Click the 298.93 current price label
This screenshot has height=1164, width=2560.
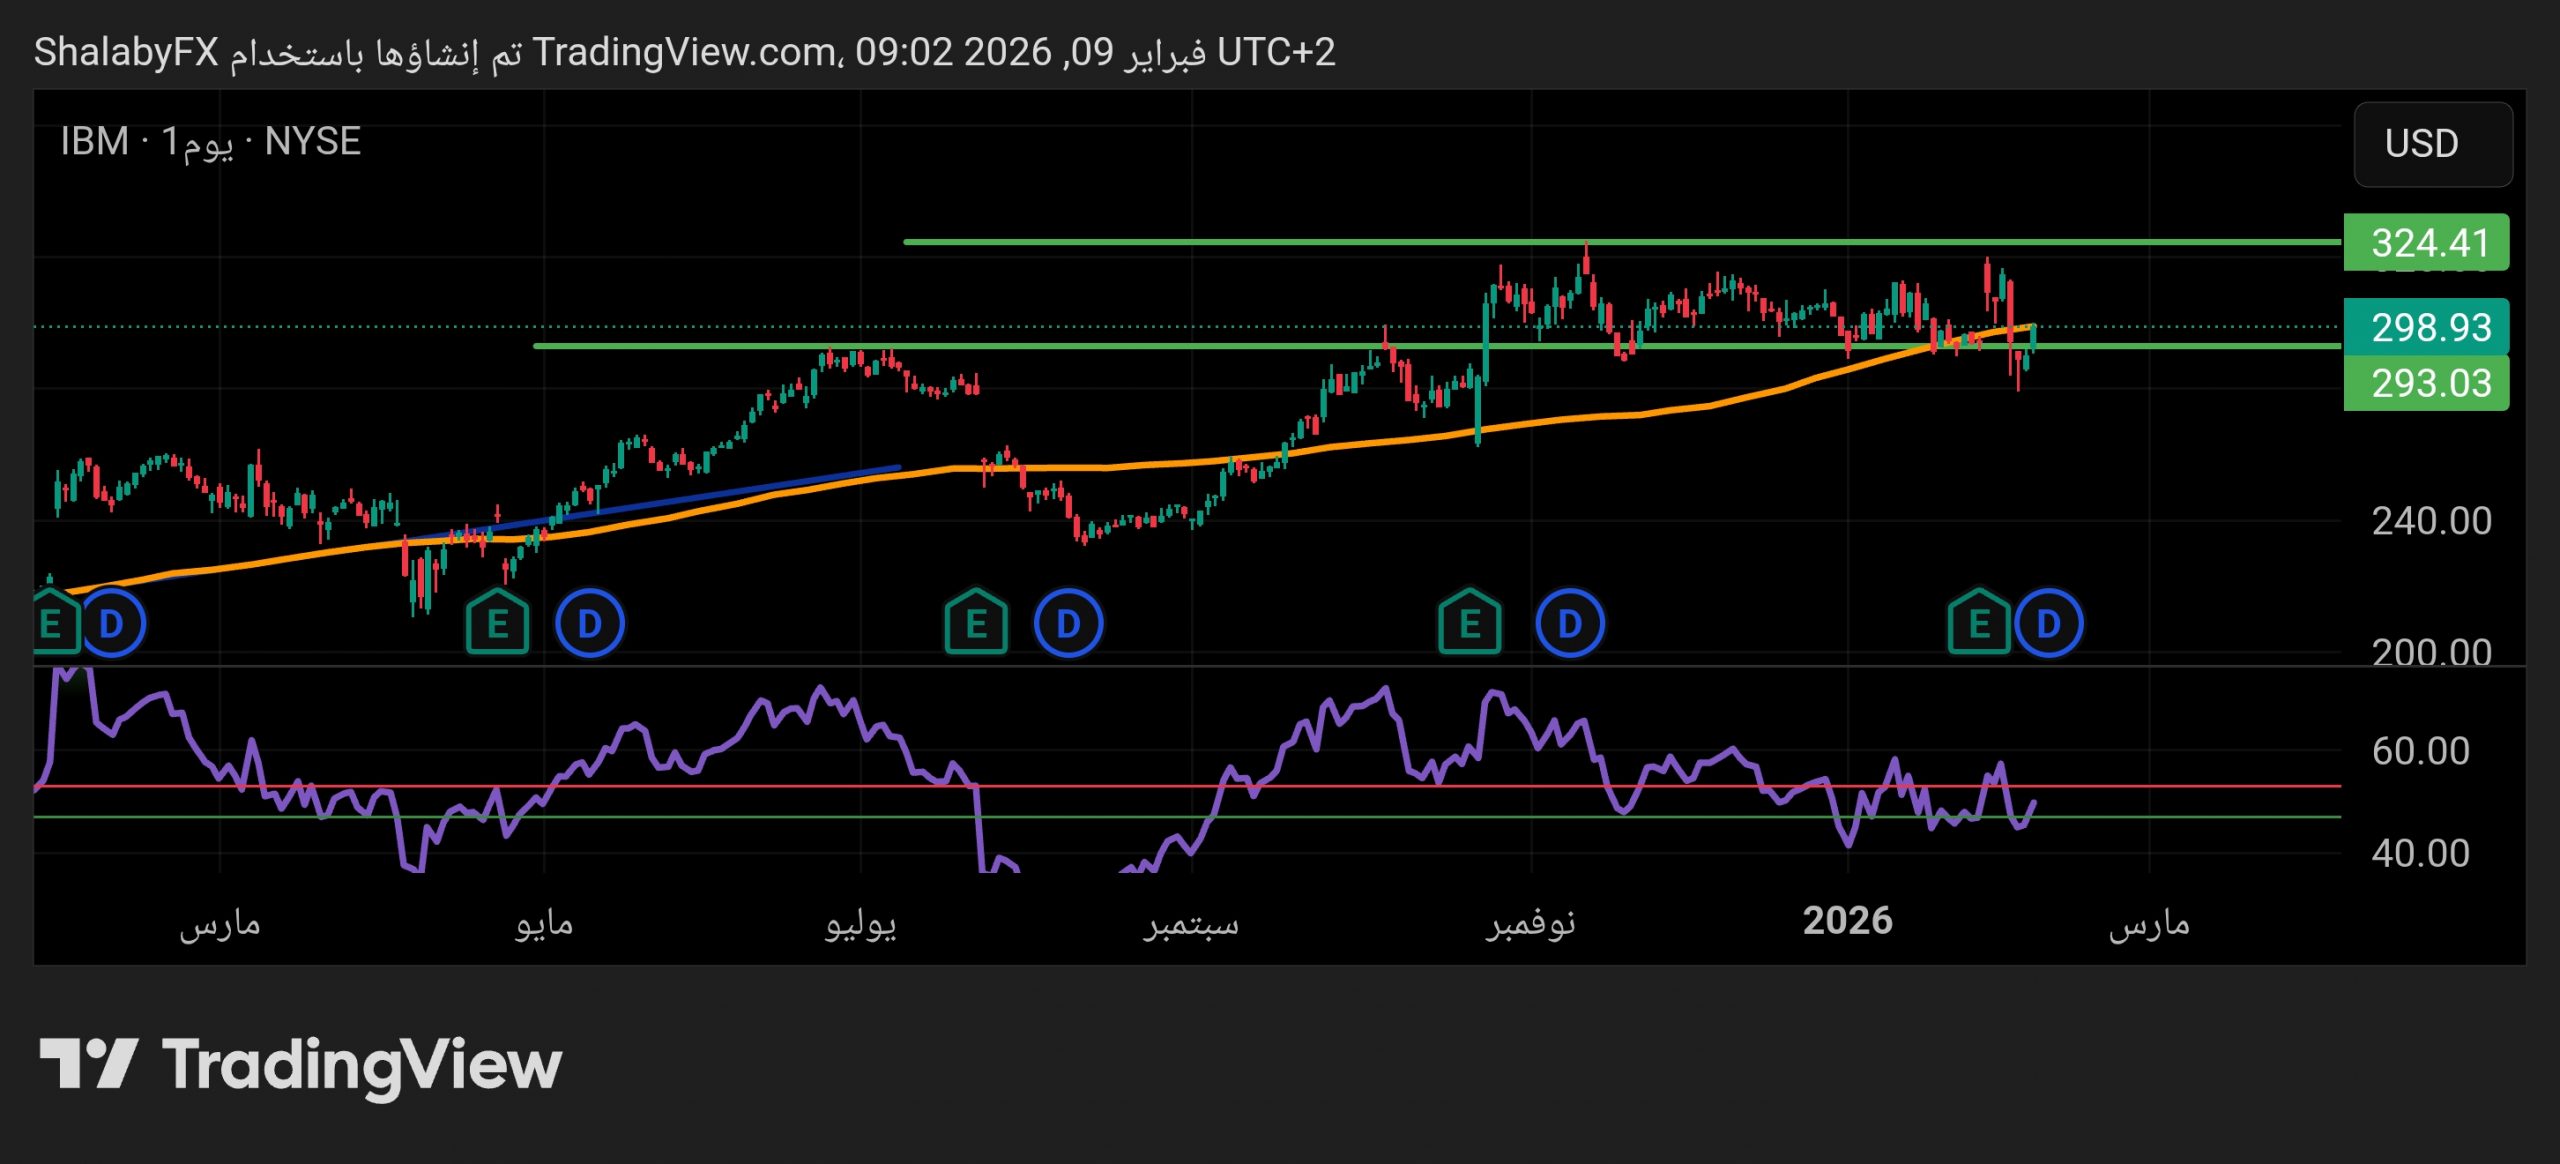pyautogui.click(x=2426, y=326)
